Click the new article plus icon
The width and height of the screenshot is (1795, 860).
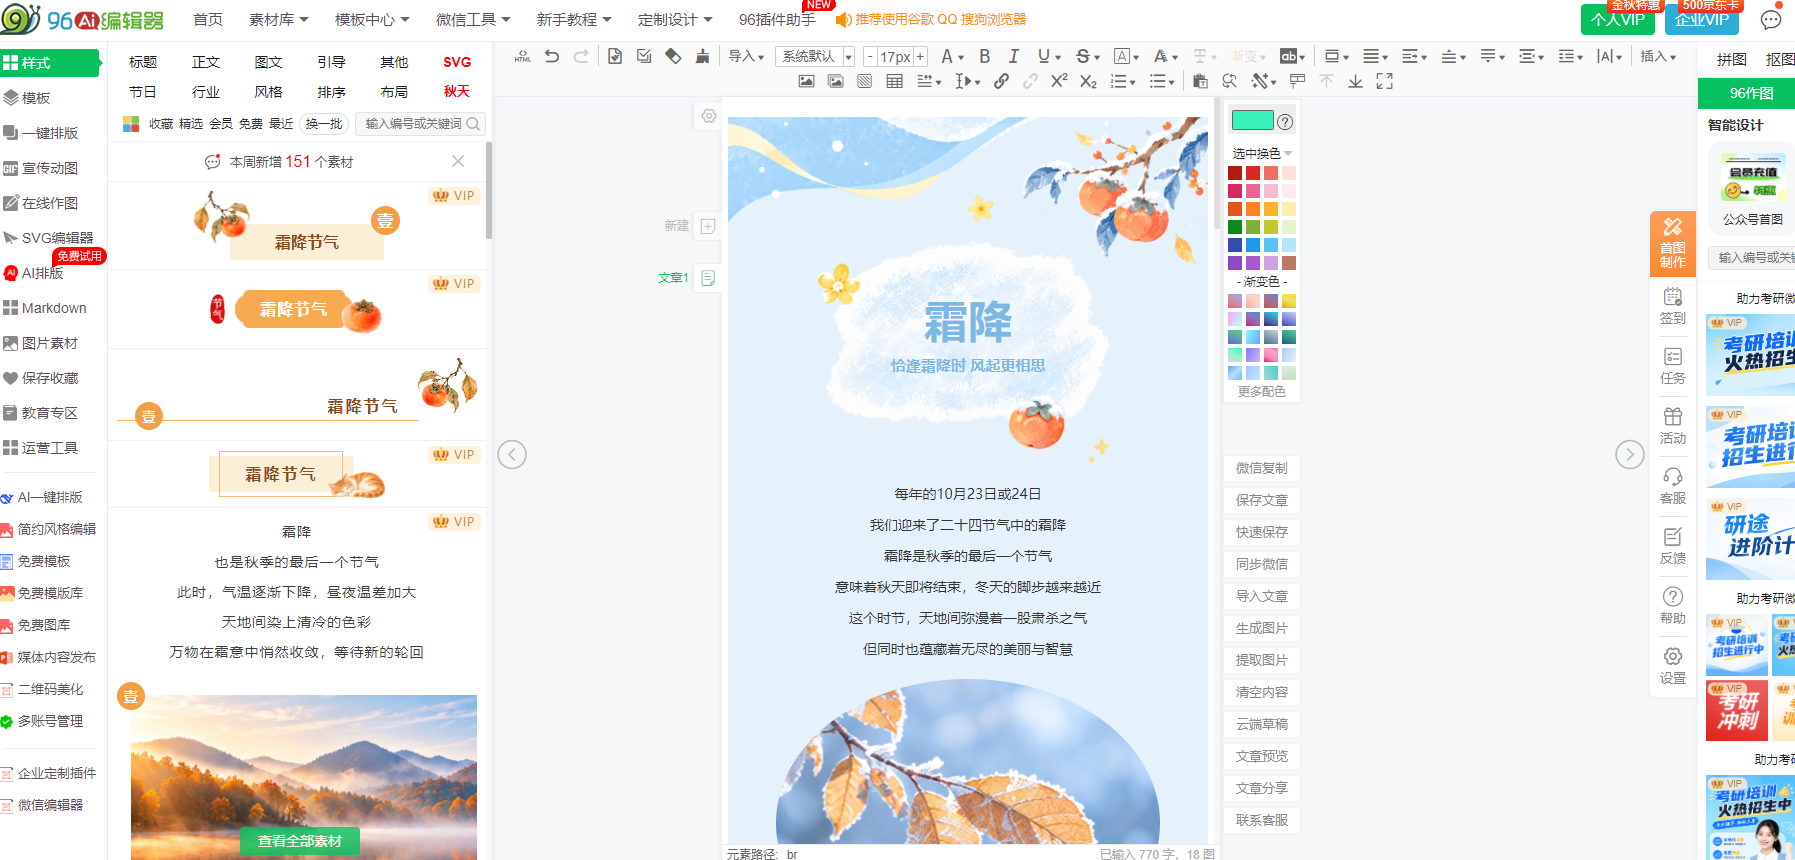pyautogui.click(x=708, y=226)
